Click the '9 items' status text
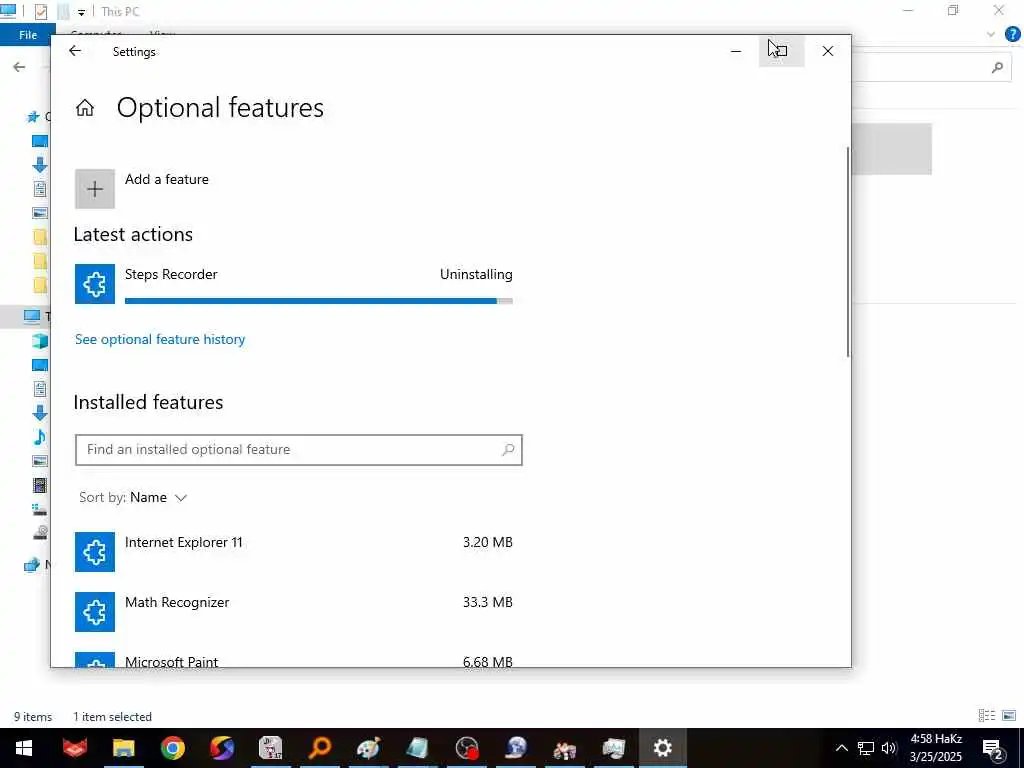The height and width of the screenshot is (768, 1024). pyautogui.click(x=33, y=716)
